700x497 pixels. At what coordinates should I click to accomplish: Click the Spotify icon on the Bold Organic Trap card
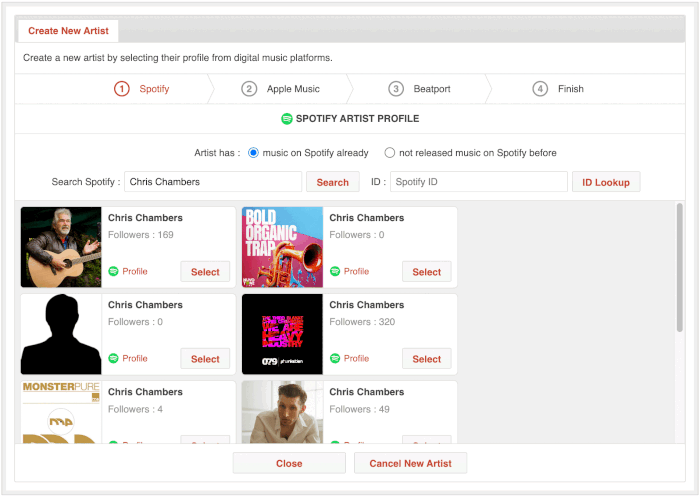point(335,271)
